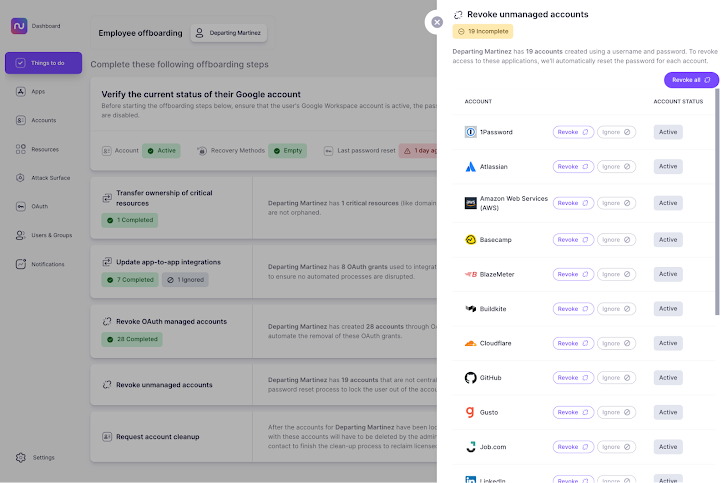728x483 pixels.
Task: Click the app logo in the sidebar
Action: pos(19,26)
